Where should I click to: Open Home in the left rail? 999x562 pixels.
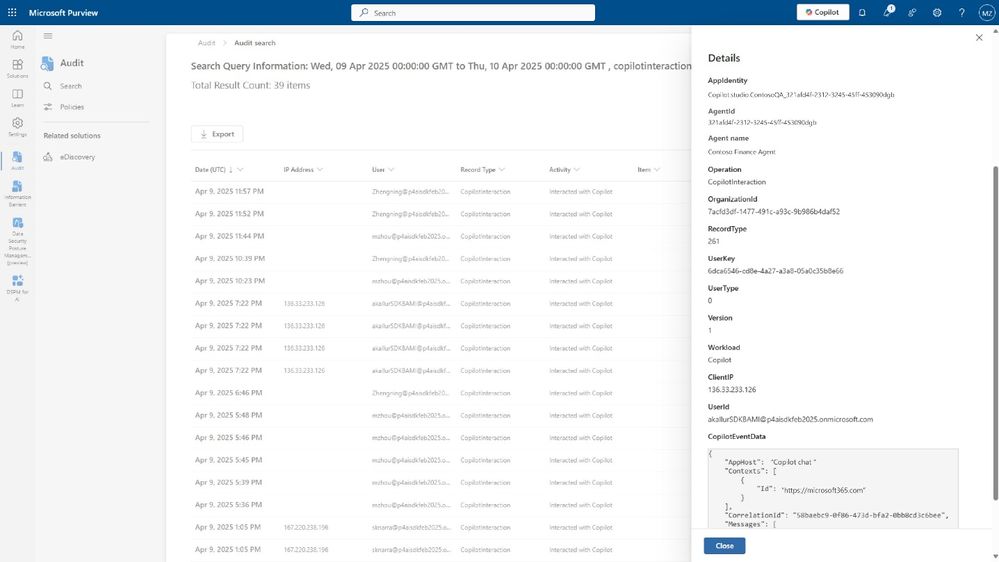tap(17, 39)
